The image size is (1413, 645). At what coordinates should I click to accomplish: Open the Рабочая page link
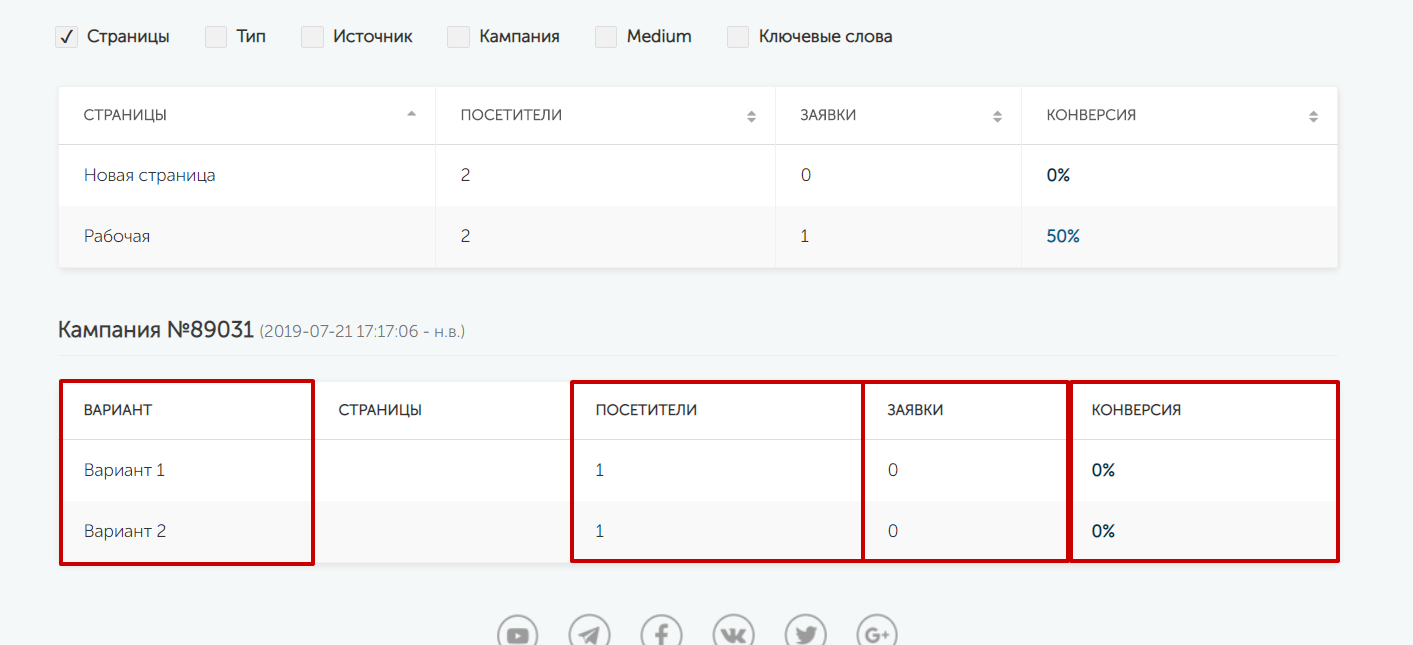117,236
